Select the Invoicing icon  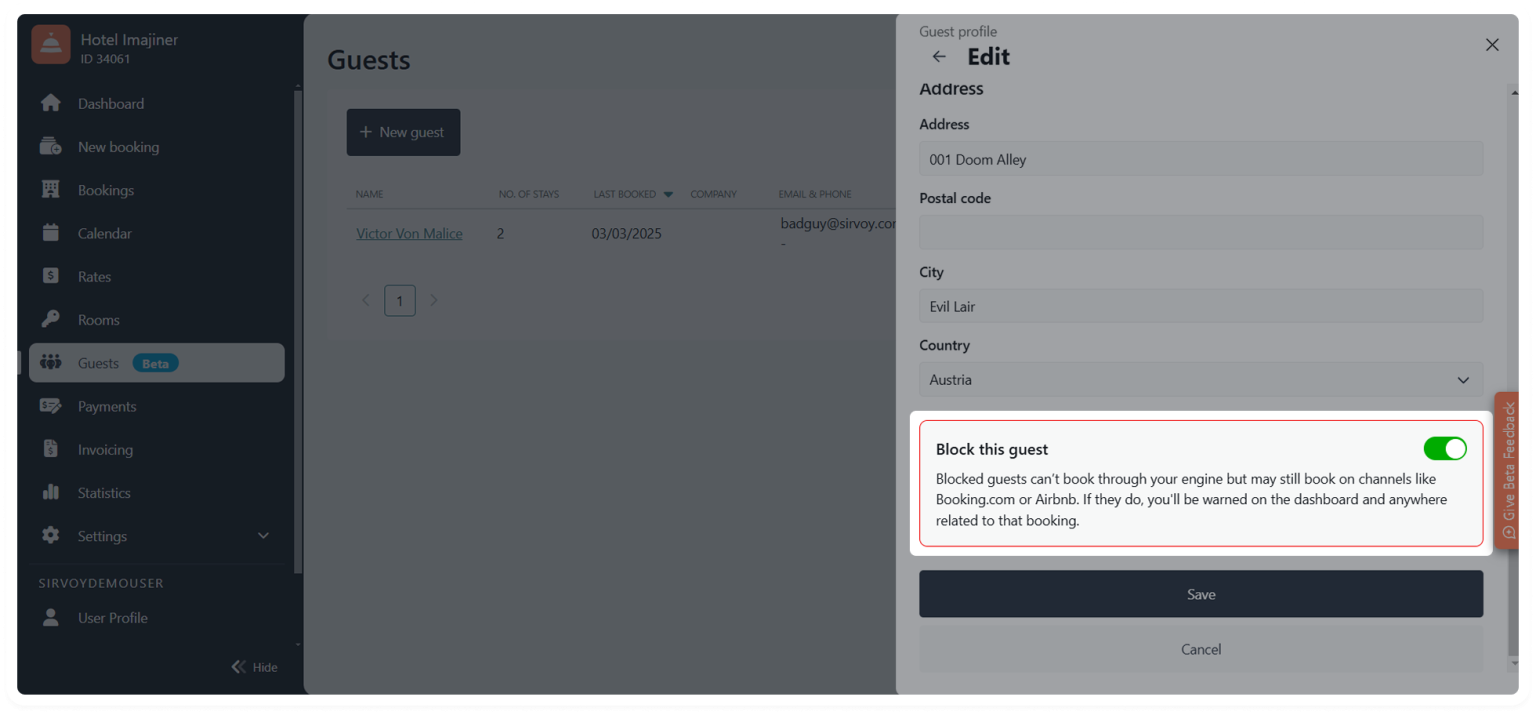pyautogui.click(x=50, y=449)
